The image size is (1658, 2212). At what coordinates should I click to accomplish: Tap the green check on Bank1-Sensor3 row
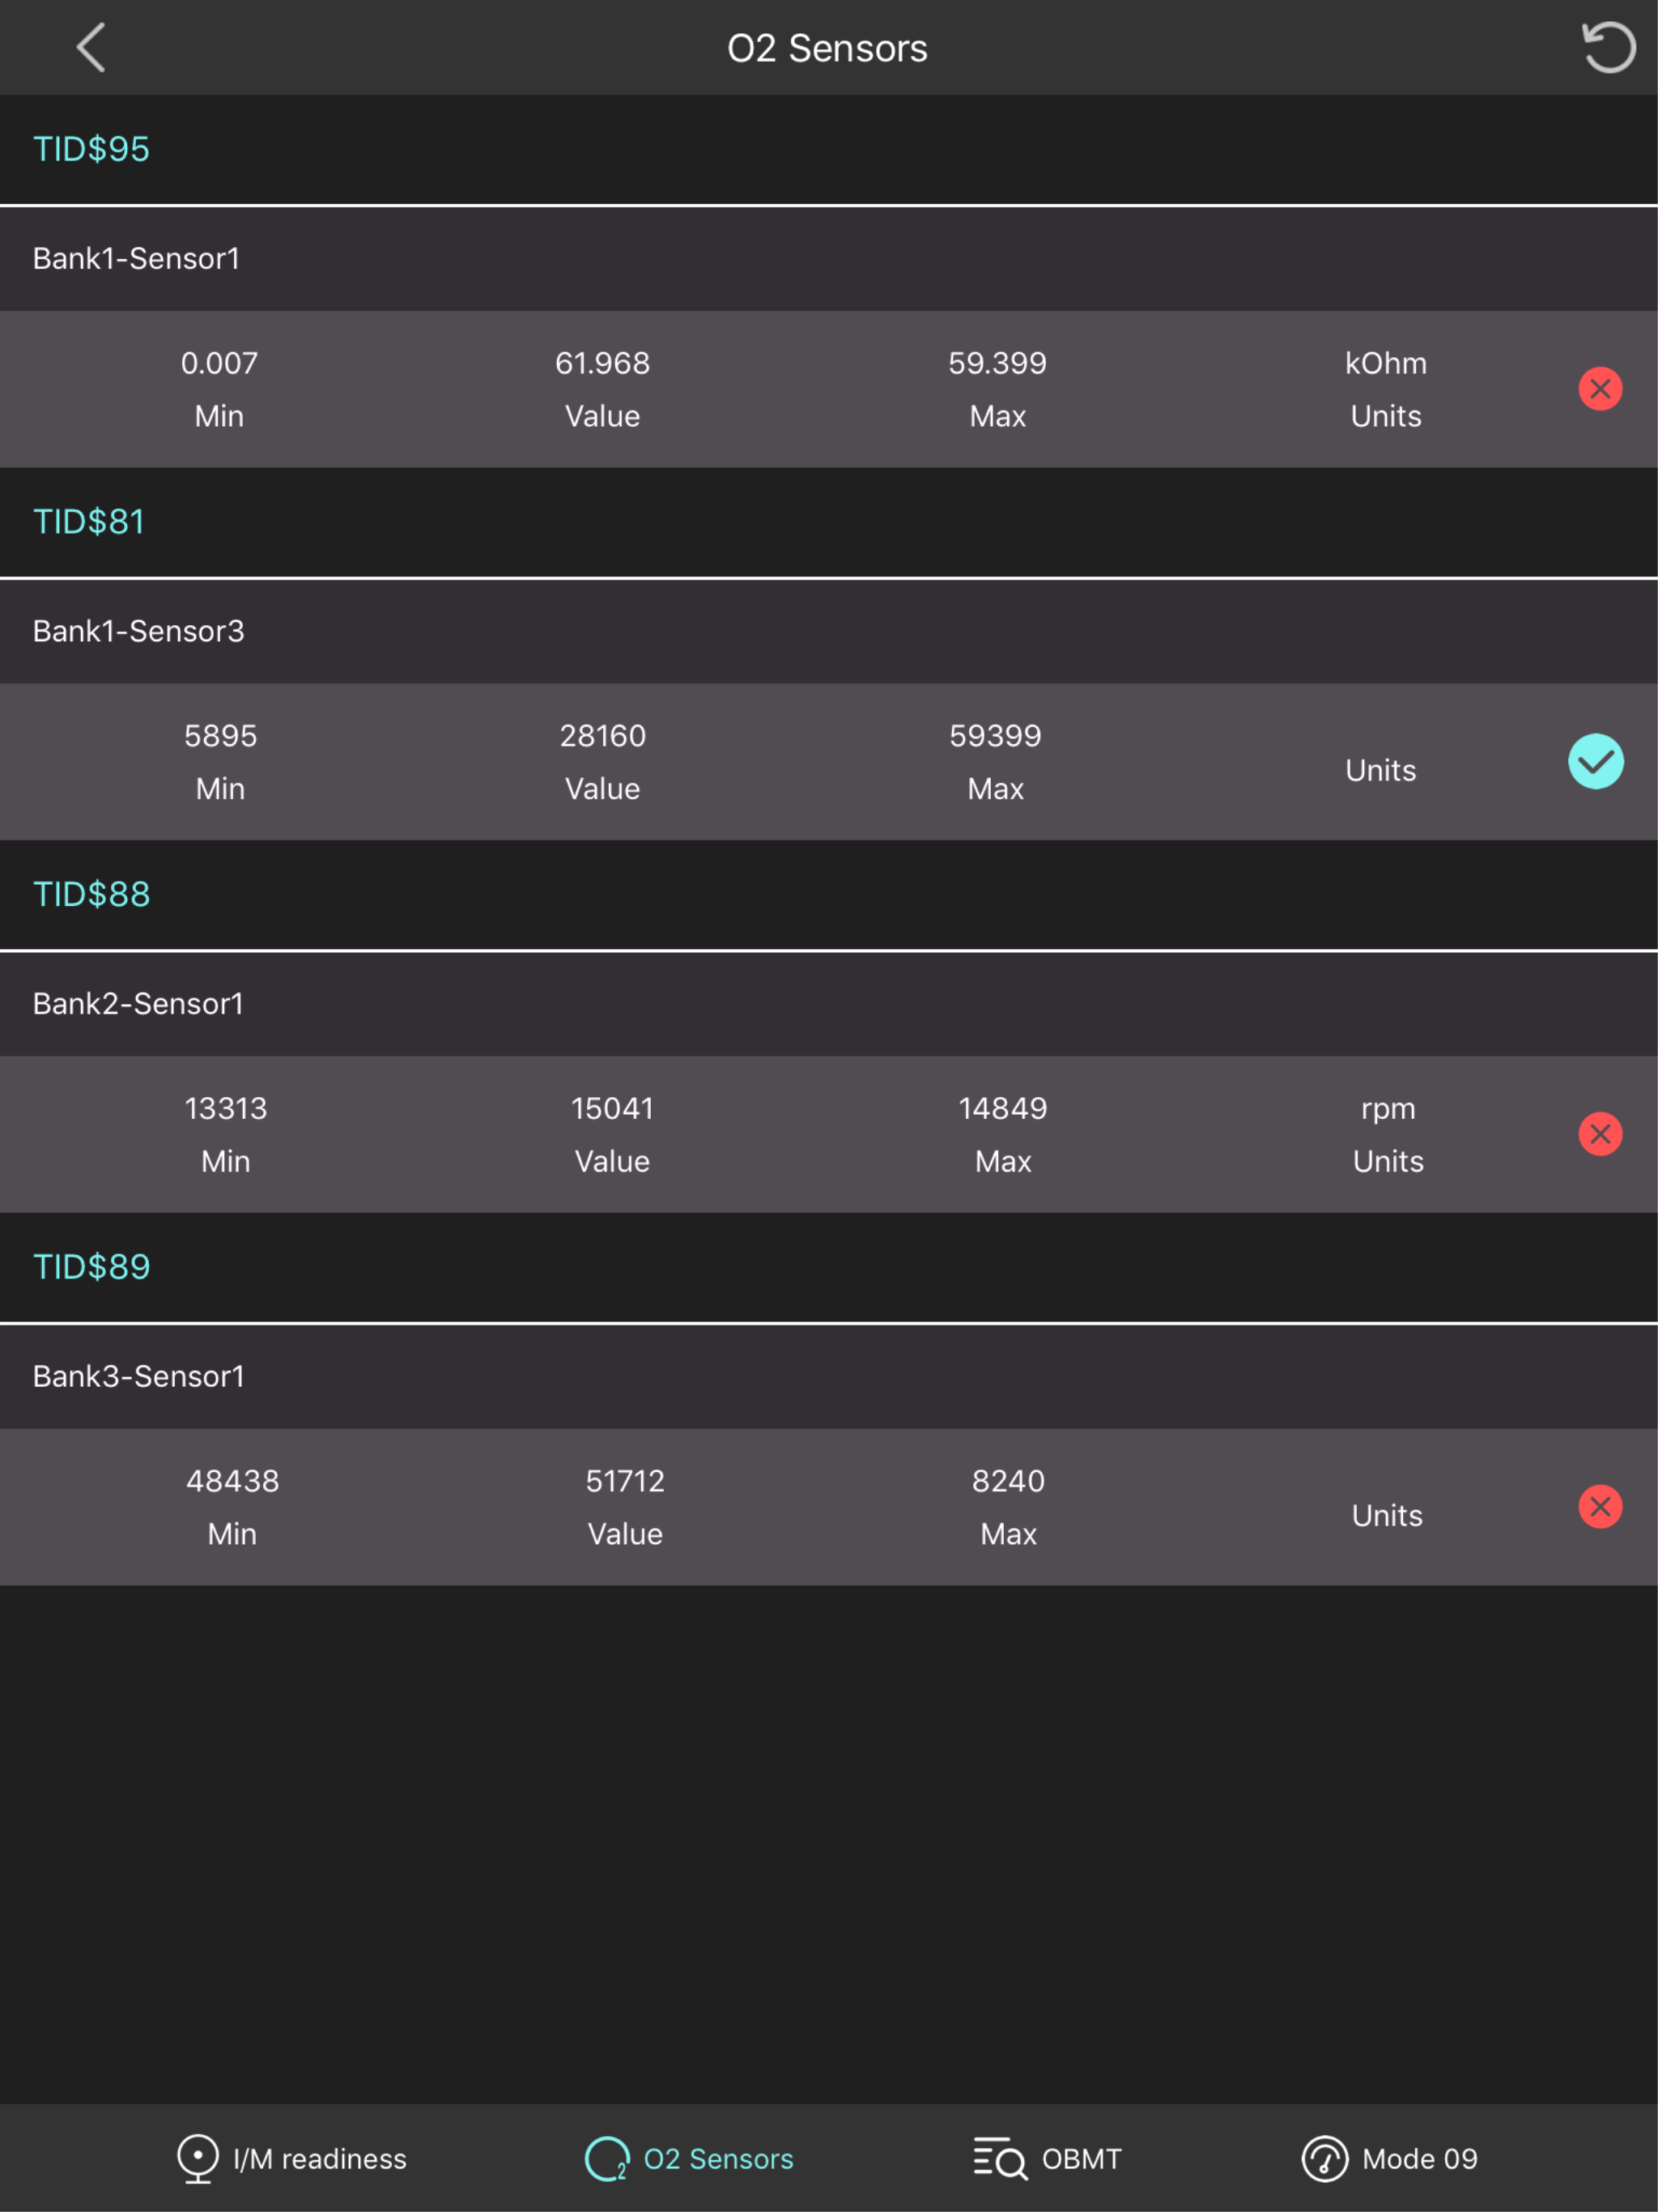[x=1597, y=761]
